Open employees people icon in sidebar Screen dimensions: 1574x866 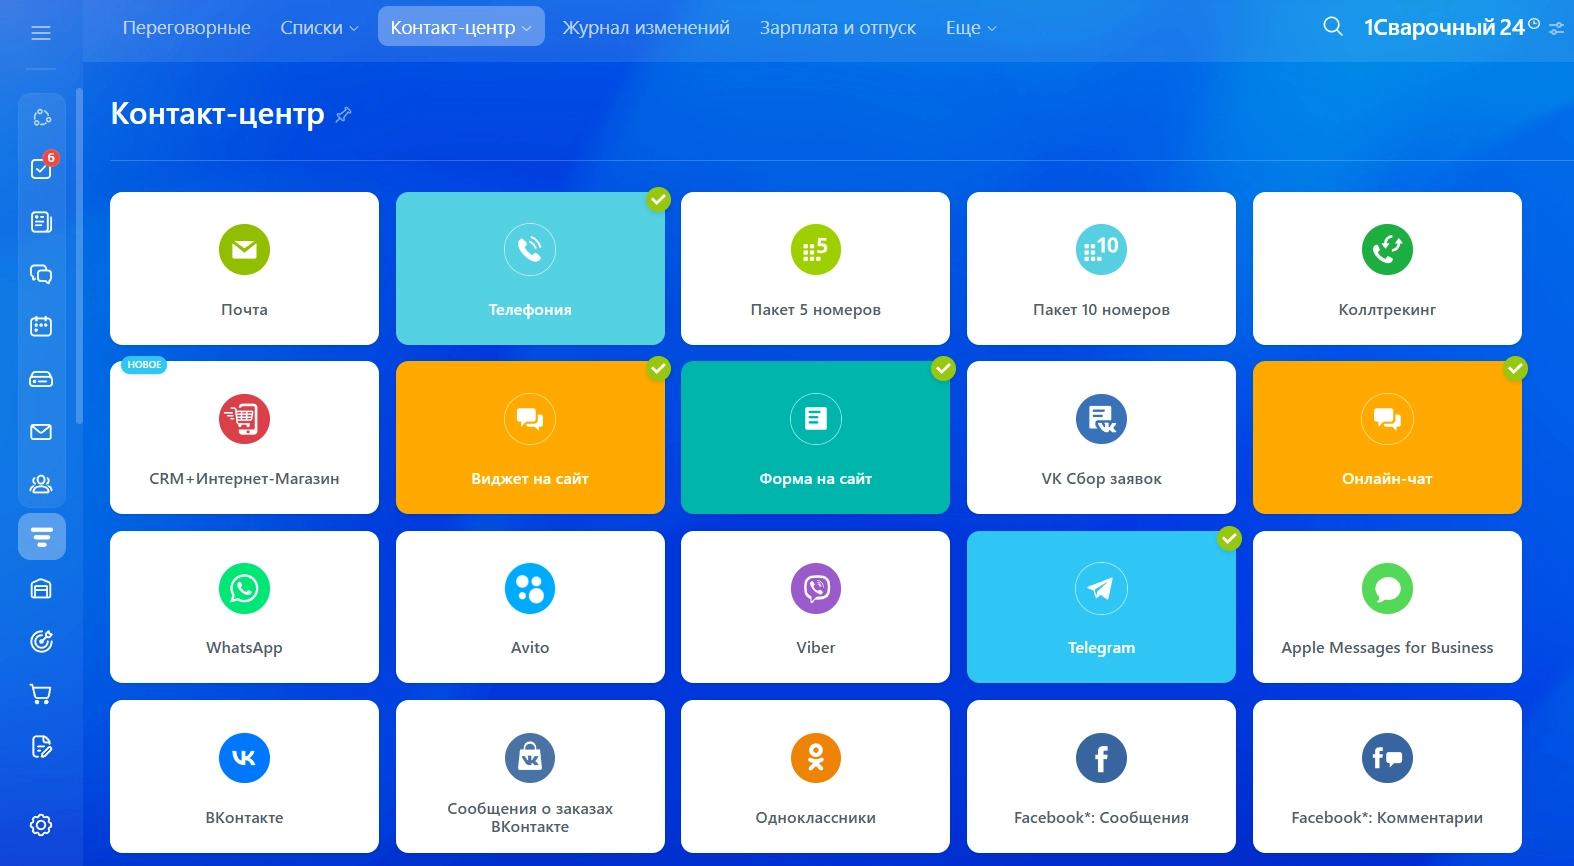coord(41,485)
